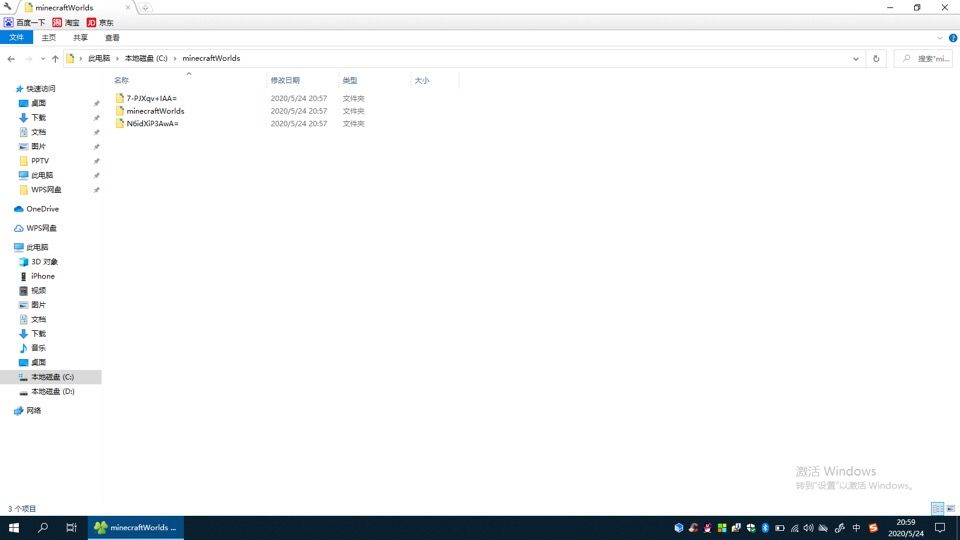Go back with the back arrow
The height and width of the screenshot is (540, 960).
tap(11, 59)
